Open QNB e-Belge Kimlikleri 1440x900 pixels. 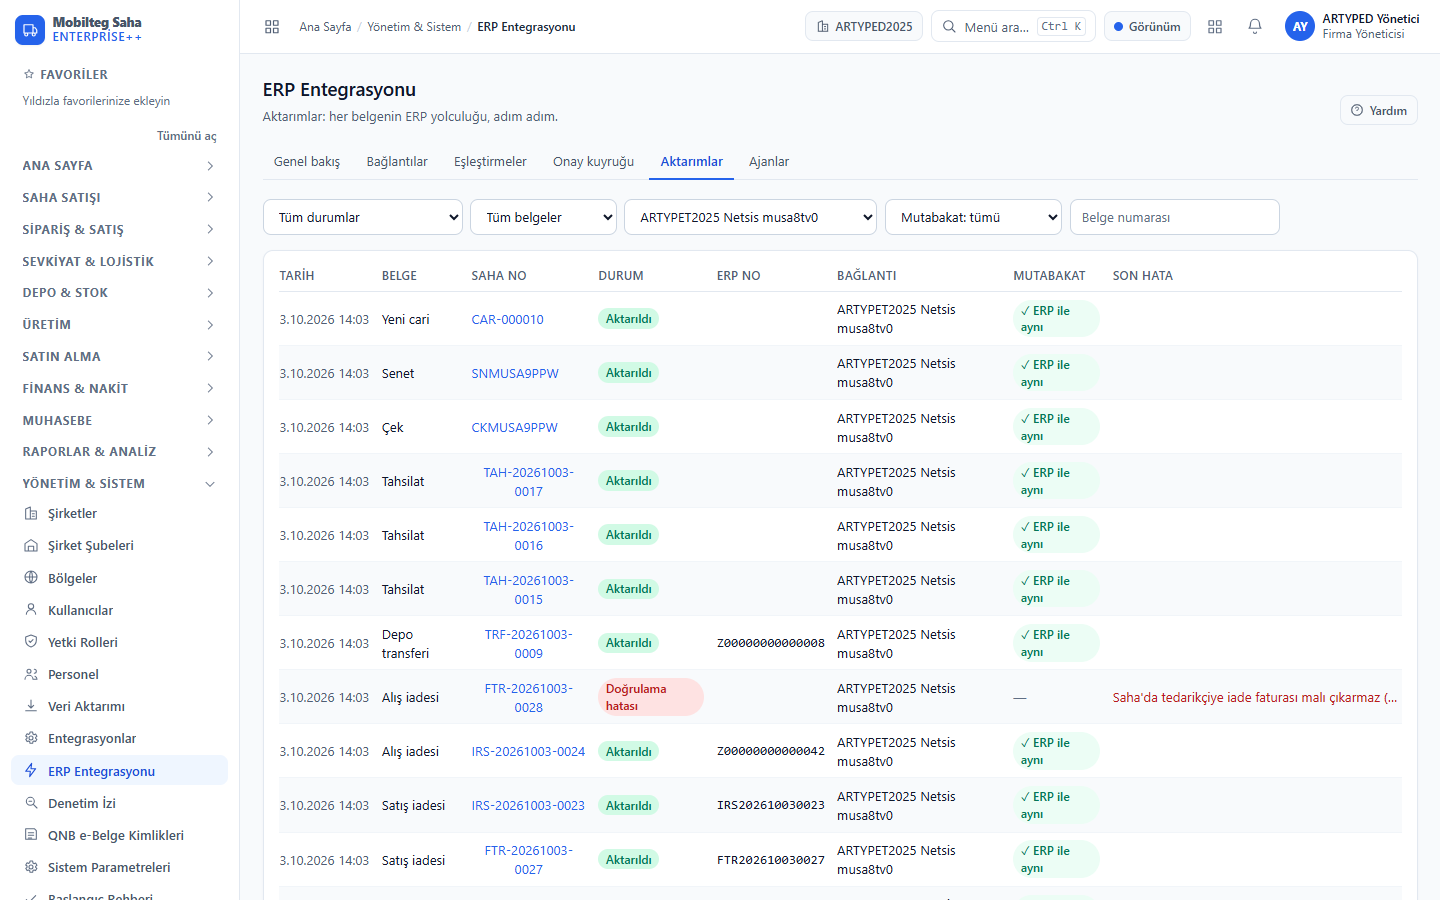(119, 835)
